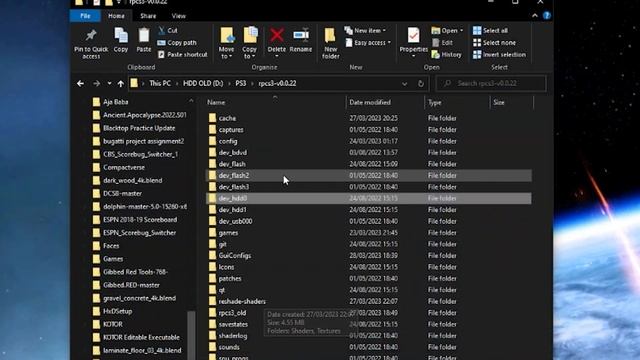Select the captures folder

(231, 129)
